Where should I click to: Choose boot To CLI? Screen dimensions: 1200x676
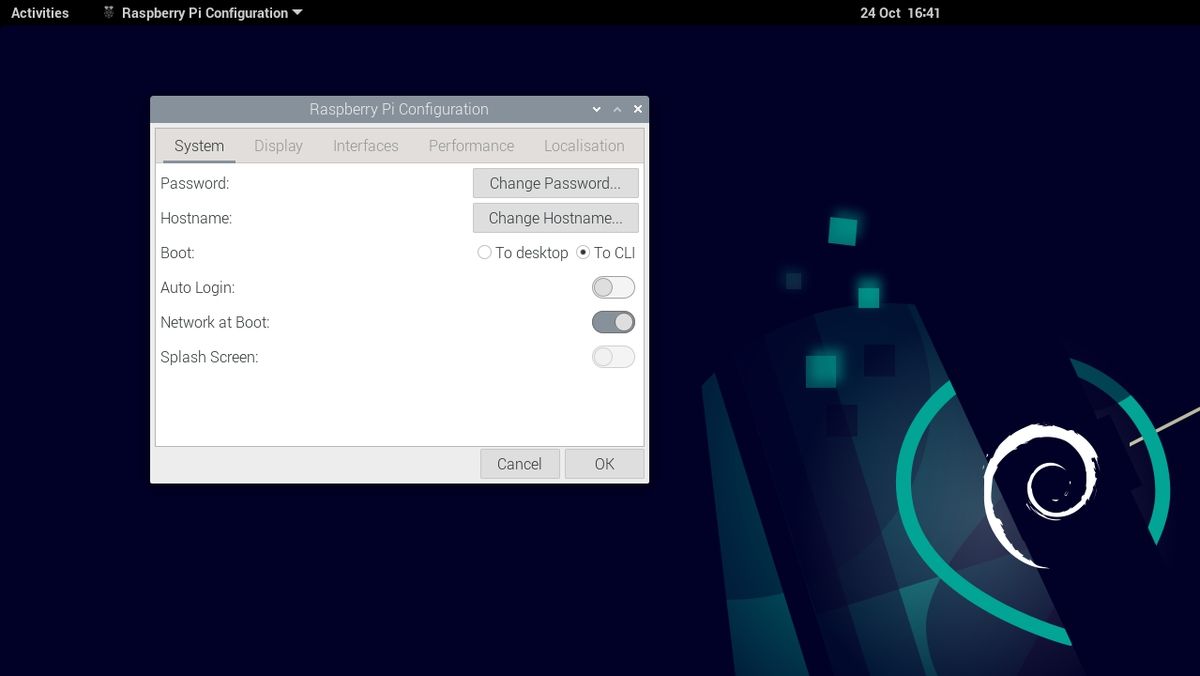pos(582,252)
